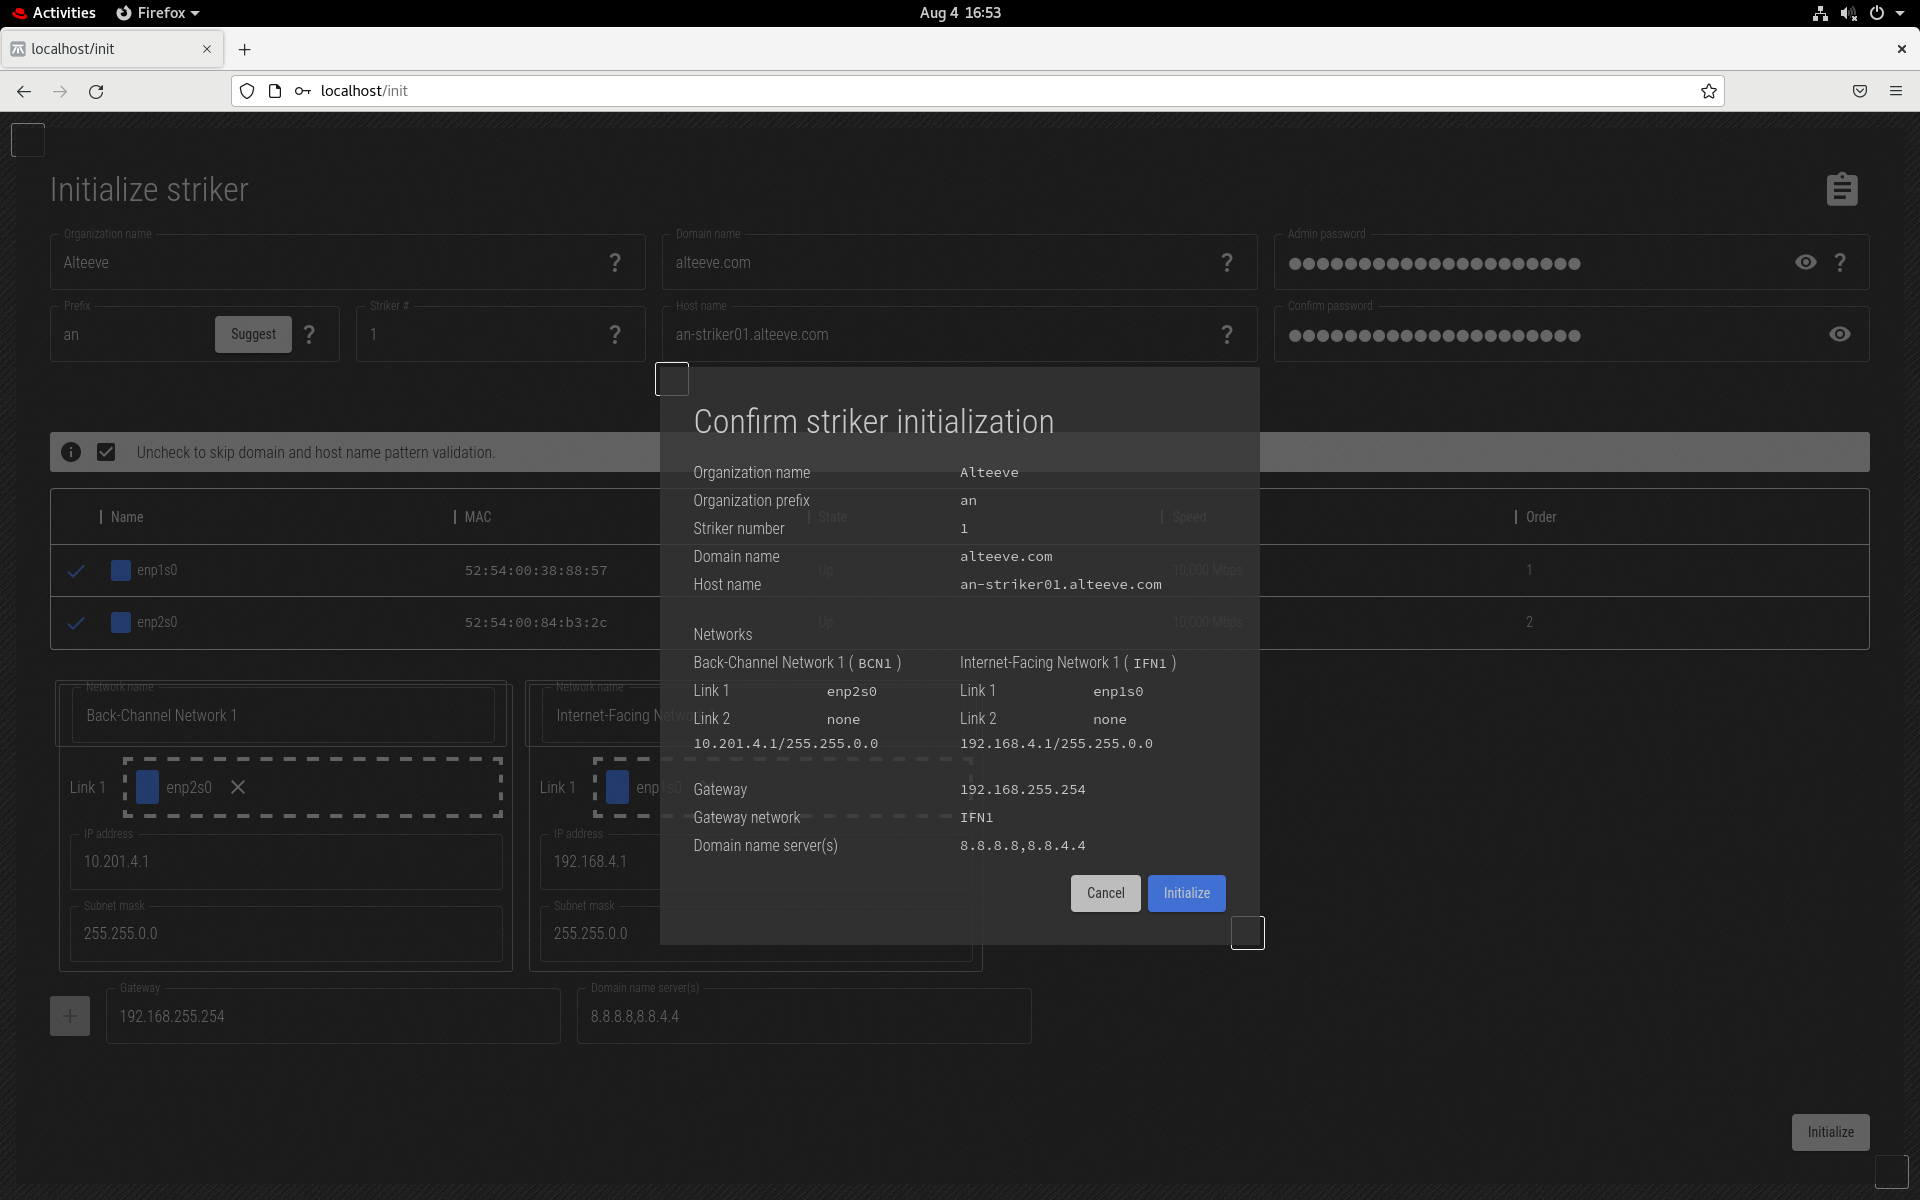Click enp2s0 chip in Link 1 dropzone
This screenshot has width=1920, height=1200.
[175, 787]
